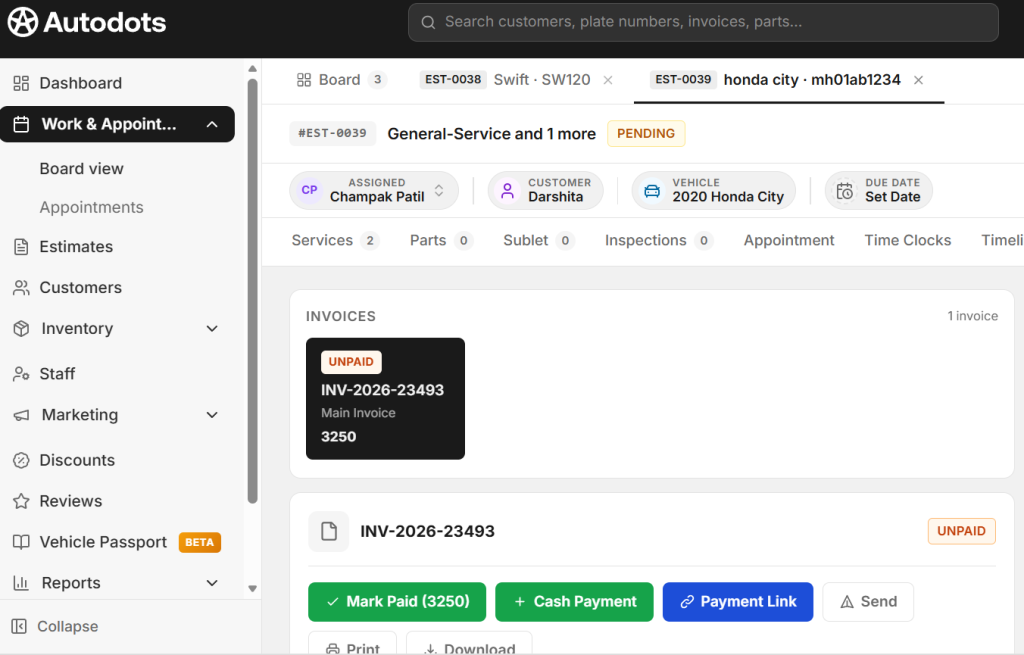The image size is (1024, 655).
Task: Click the Autodots logo icon
Action: 20,21
